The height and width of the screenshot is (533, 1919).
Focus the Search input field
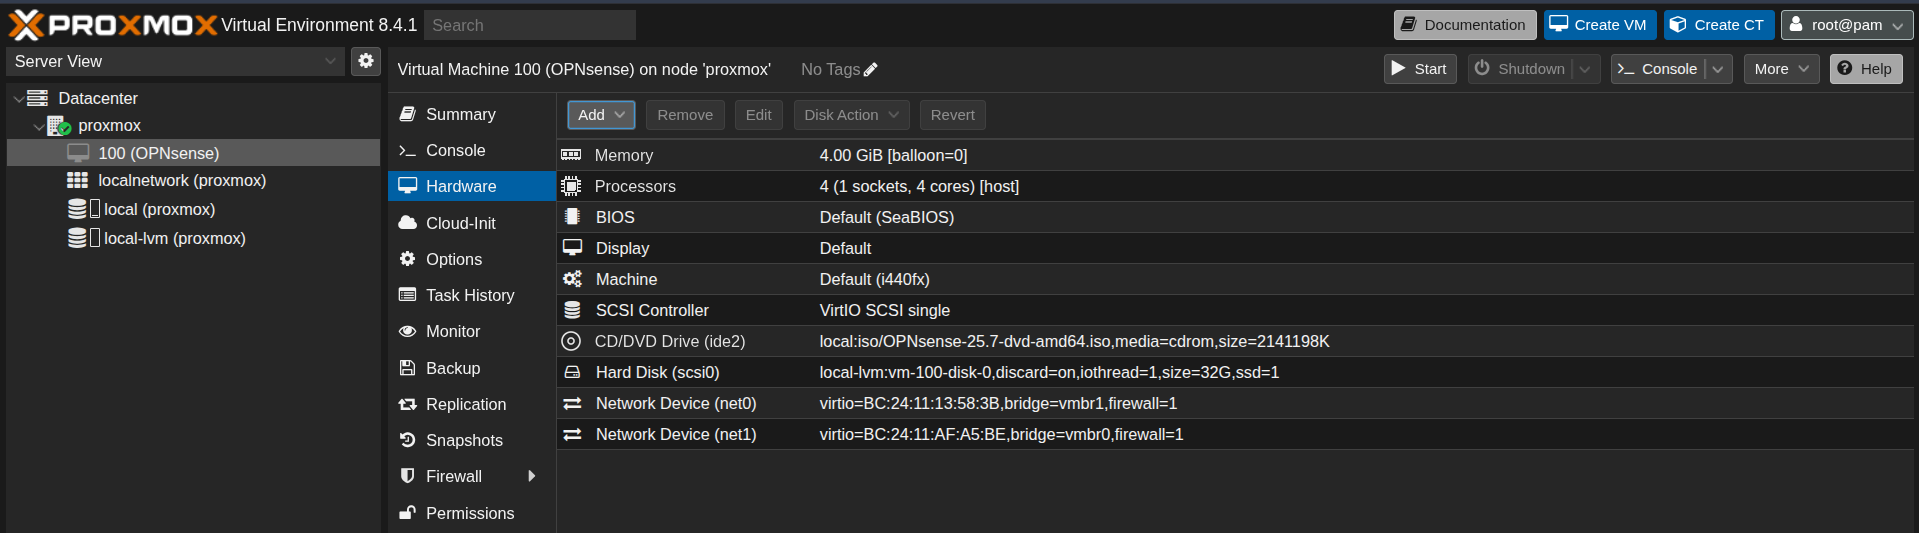[530, 25]
